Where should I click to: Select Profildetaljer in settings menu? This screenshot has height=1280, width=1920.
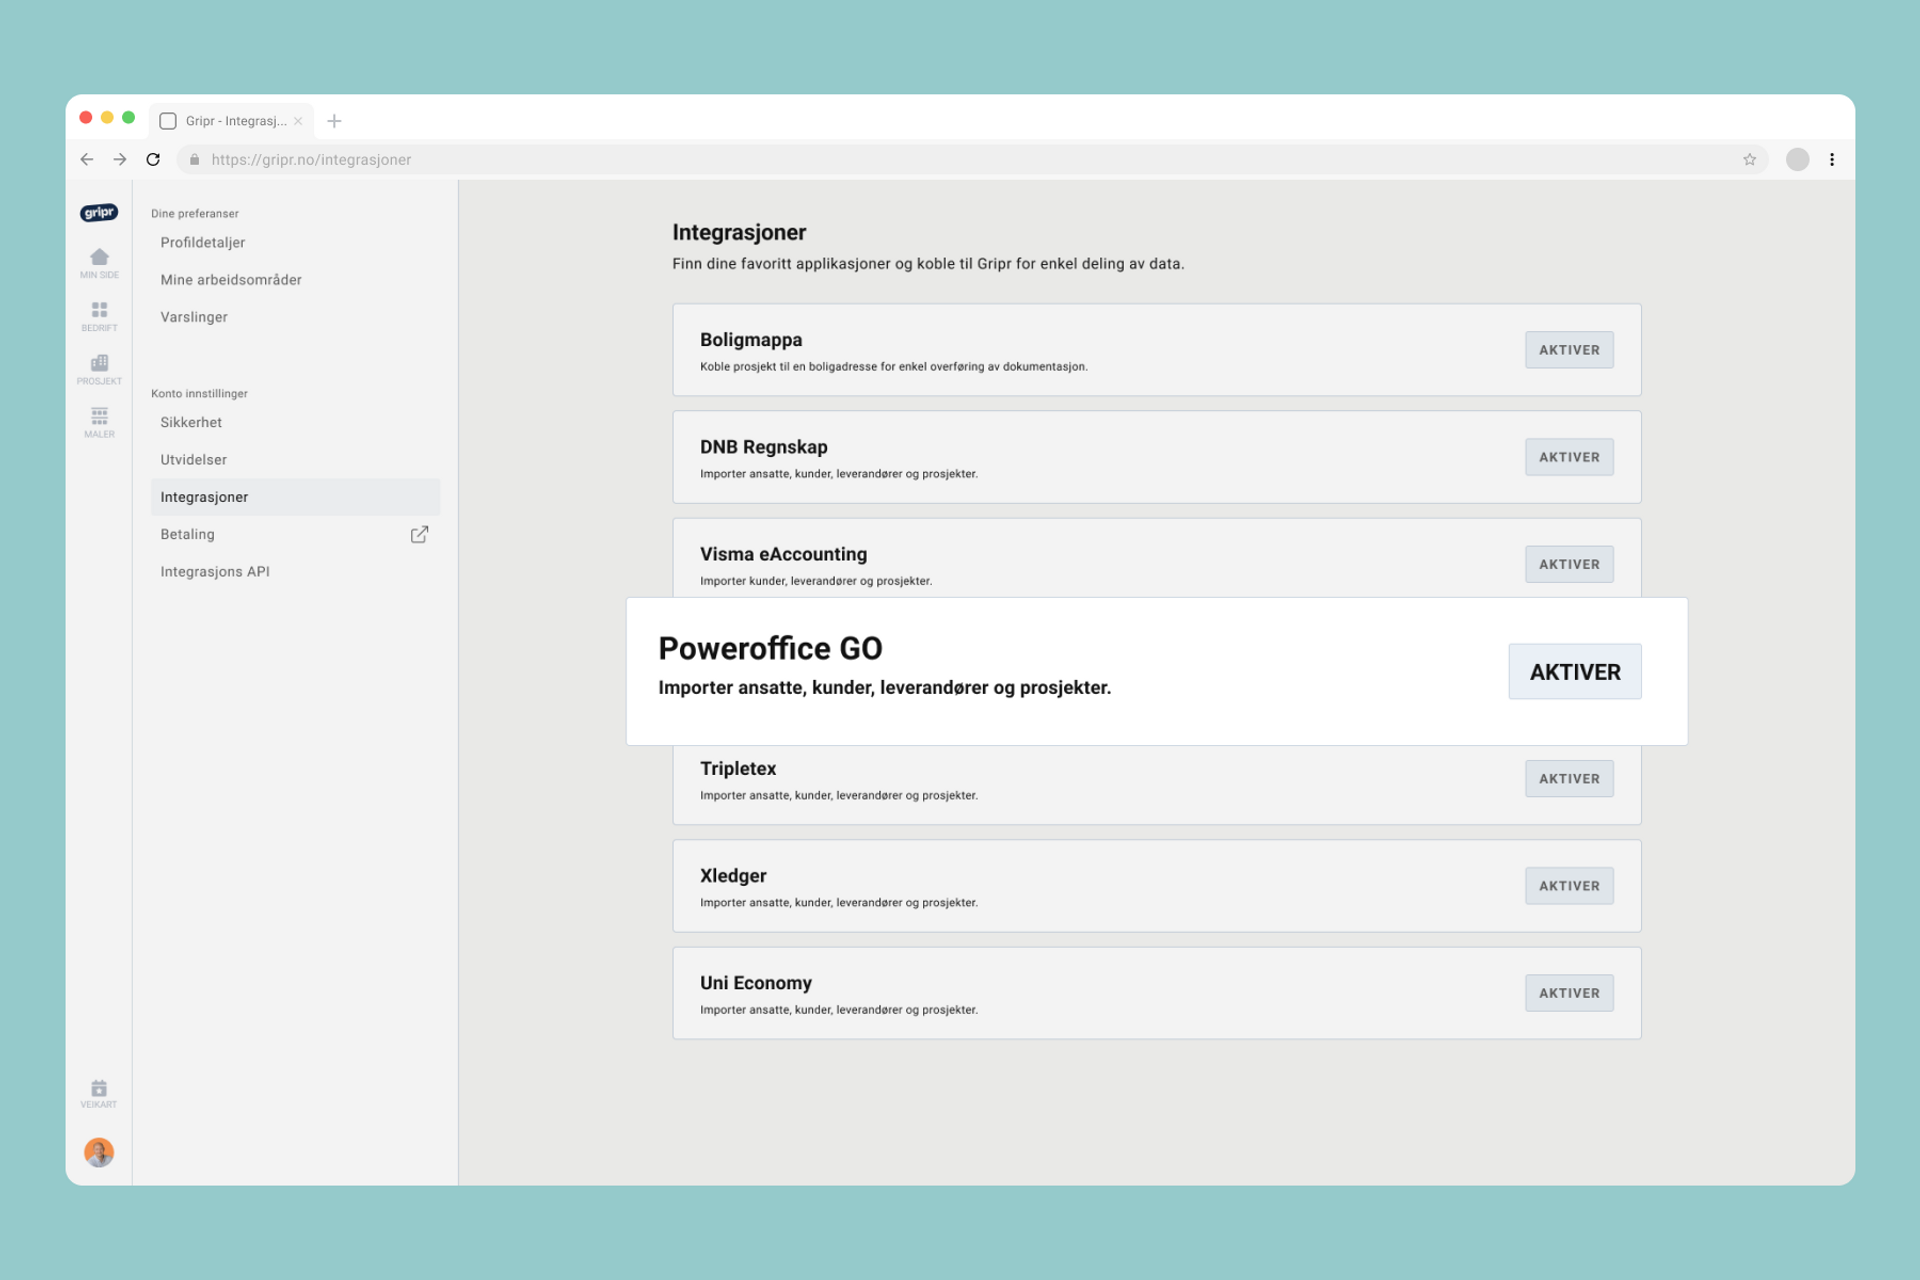point(203,242)
